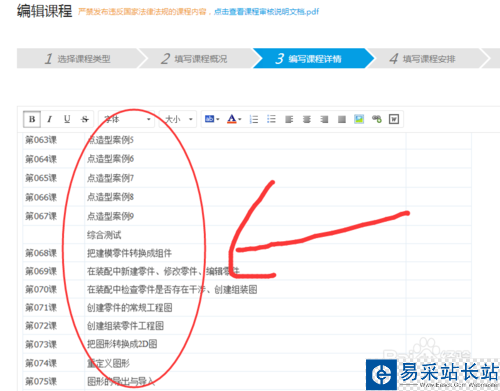Open the text background highlight color picker
The width and height of the screenshot is (500, 391).
pyautogui.click(x=212, y=119)
